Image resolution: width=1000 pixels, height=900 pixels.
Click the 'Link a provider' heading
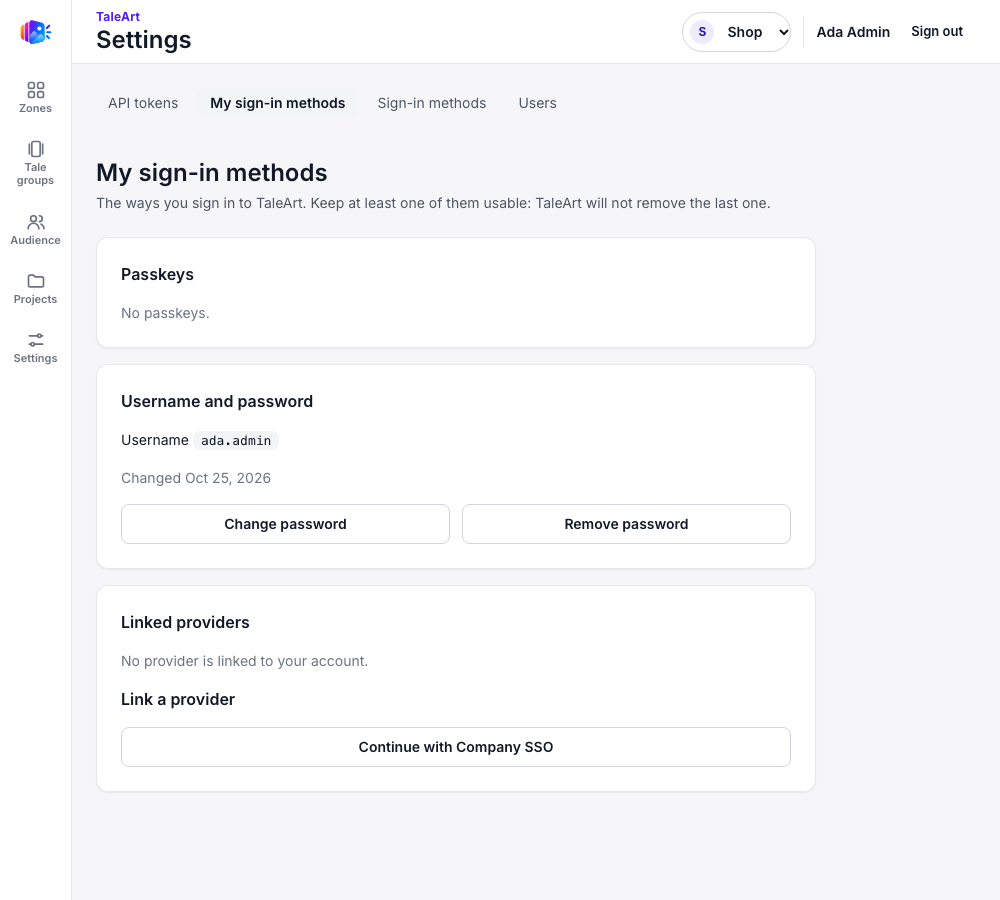click(178, 700)
